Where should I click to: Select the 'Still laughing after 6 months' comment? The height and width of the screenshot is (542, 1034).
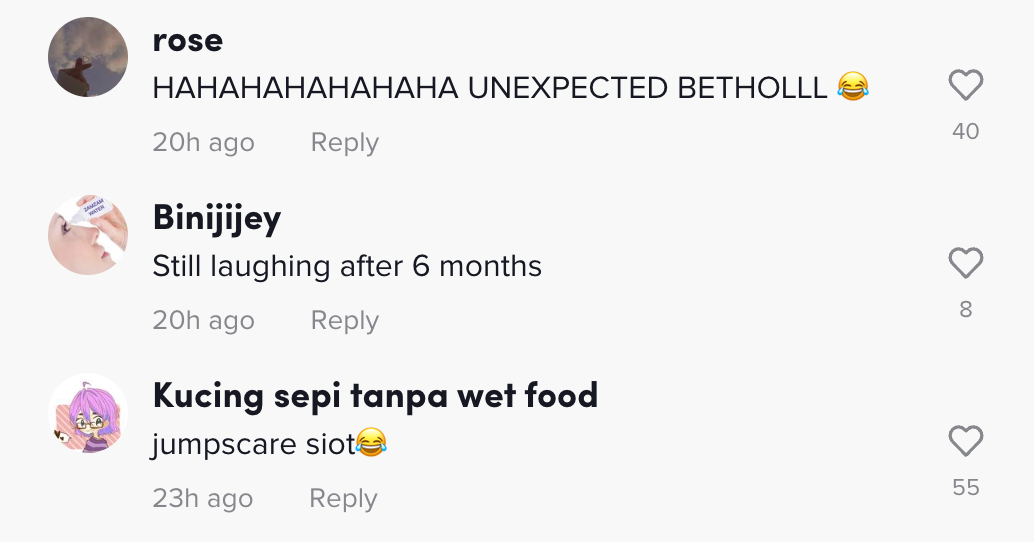tap(347, 266)
